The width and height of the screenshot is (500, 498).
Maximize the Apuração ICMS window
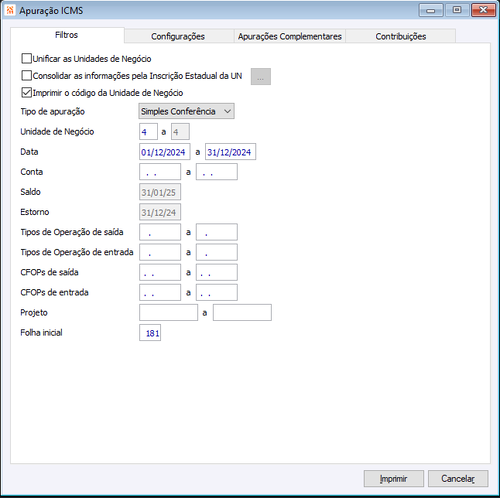click(x=457, y=10)
